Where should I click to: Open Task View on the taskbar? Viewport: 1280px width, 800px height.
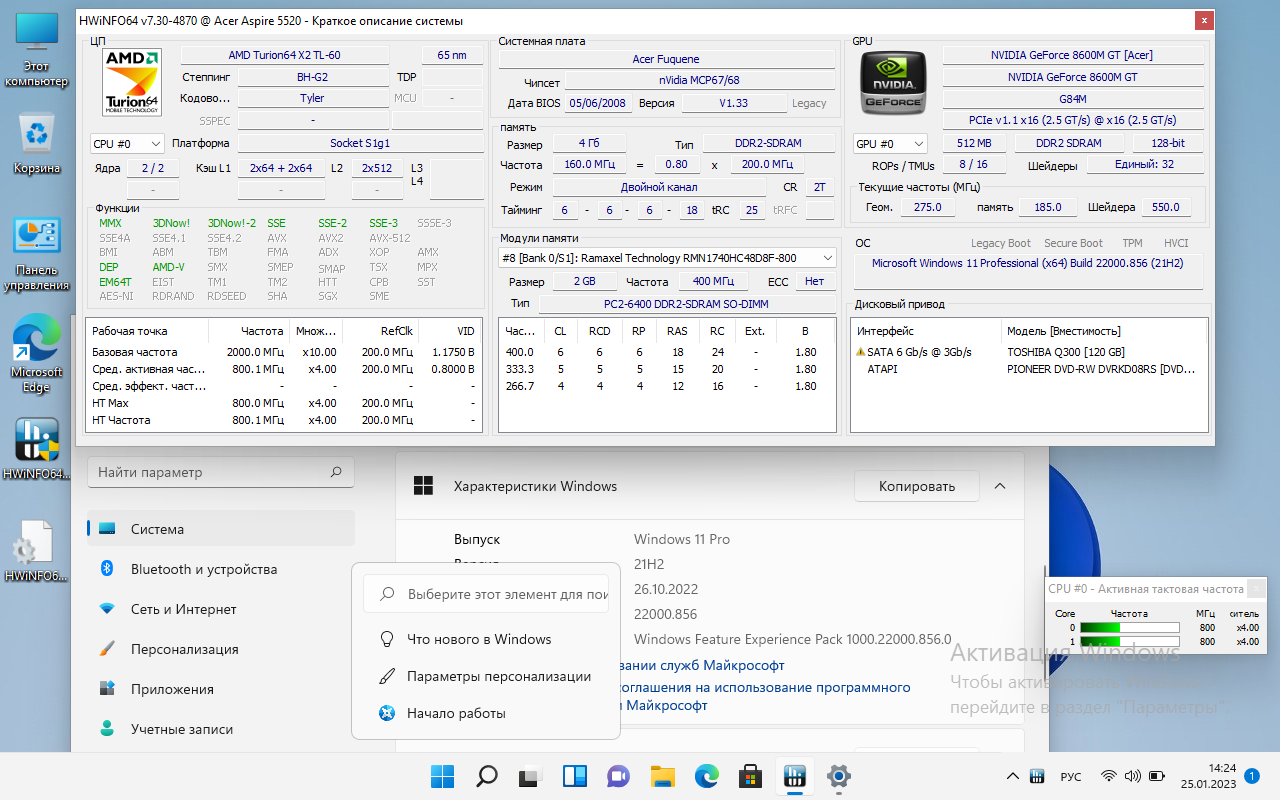click(530, 776)
